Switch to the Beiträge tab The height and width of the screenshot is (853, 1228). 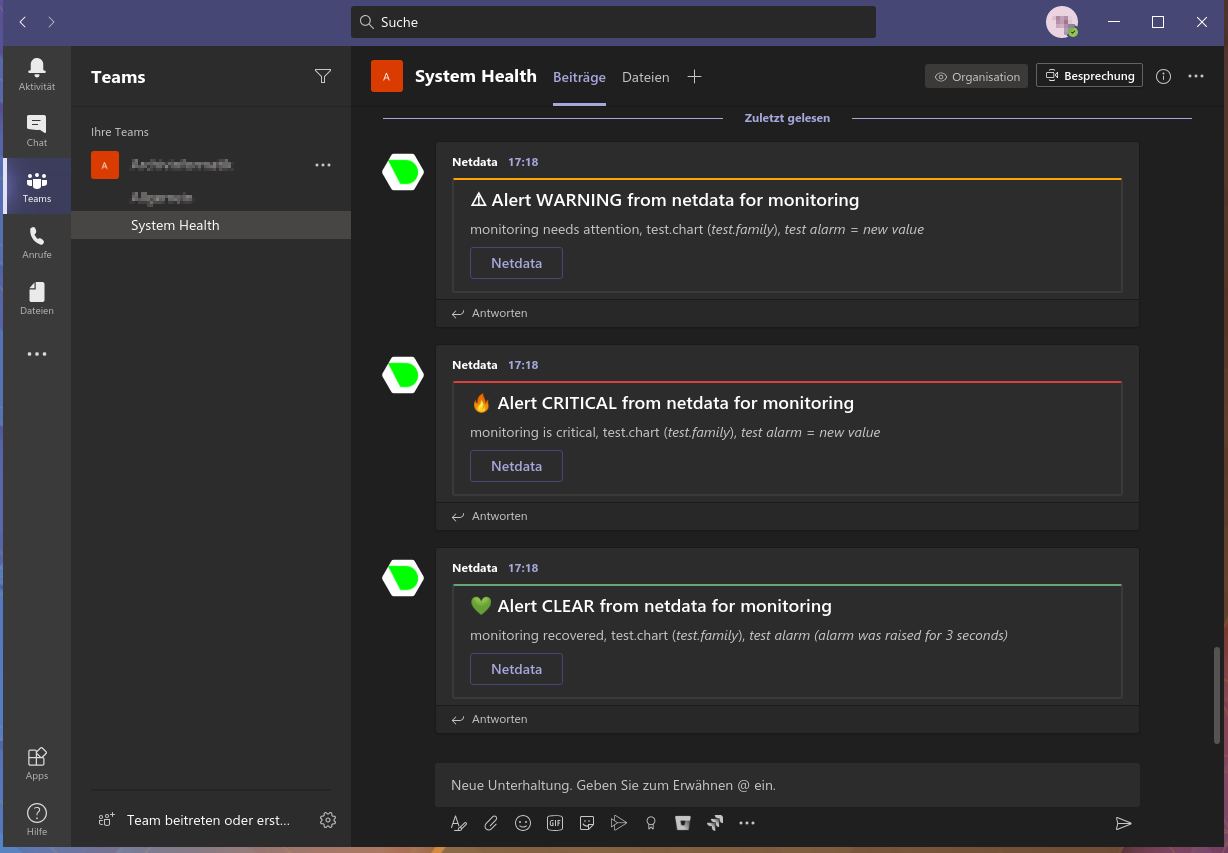[579, 77]
